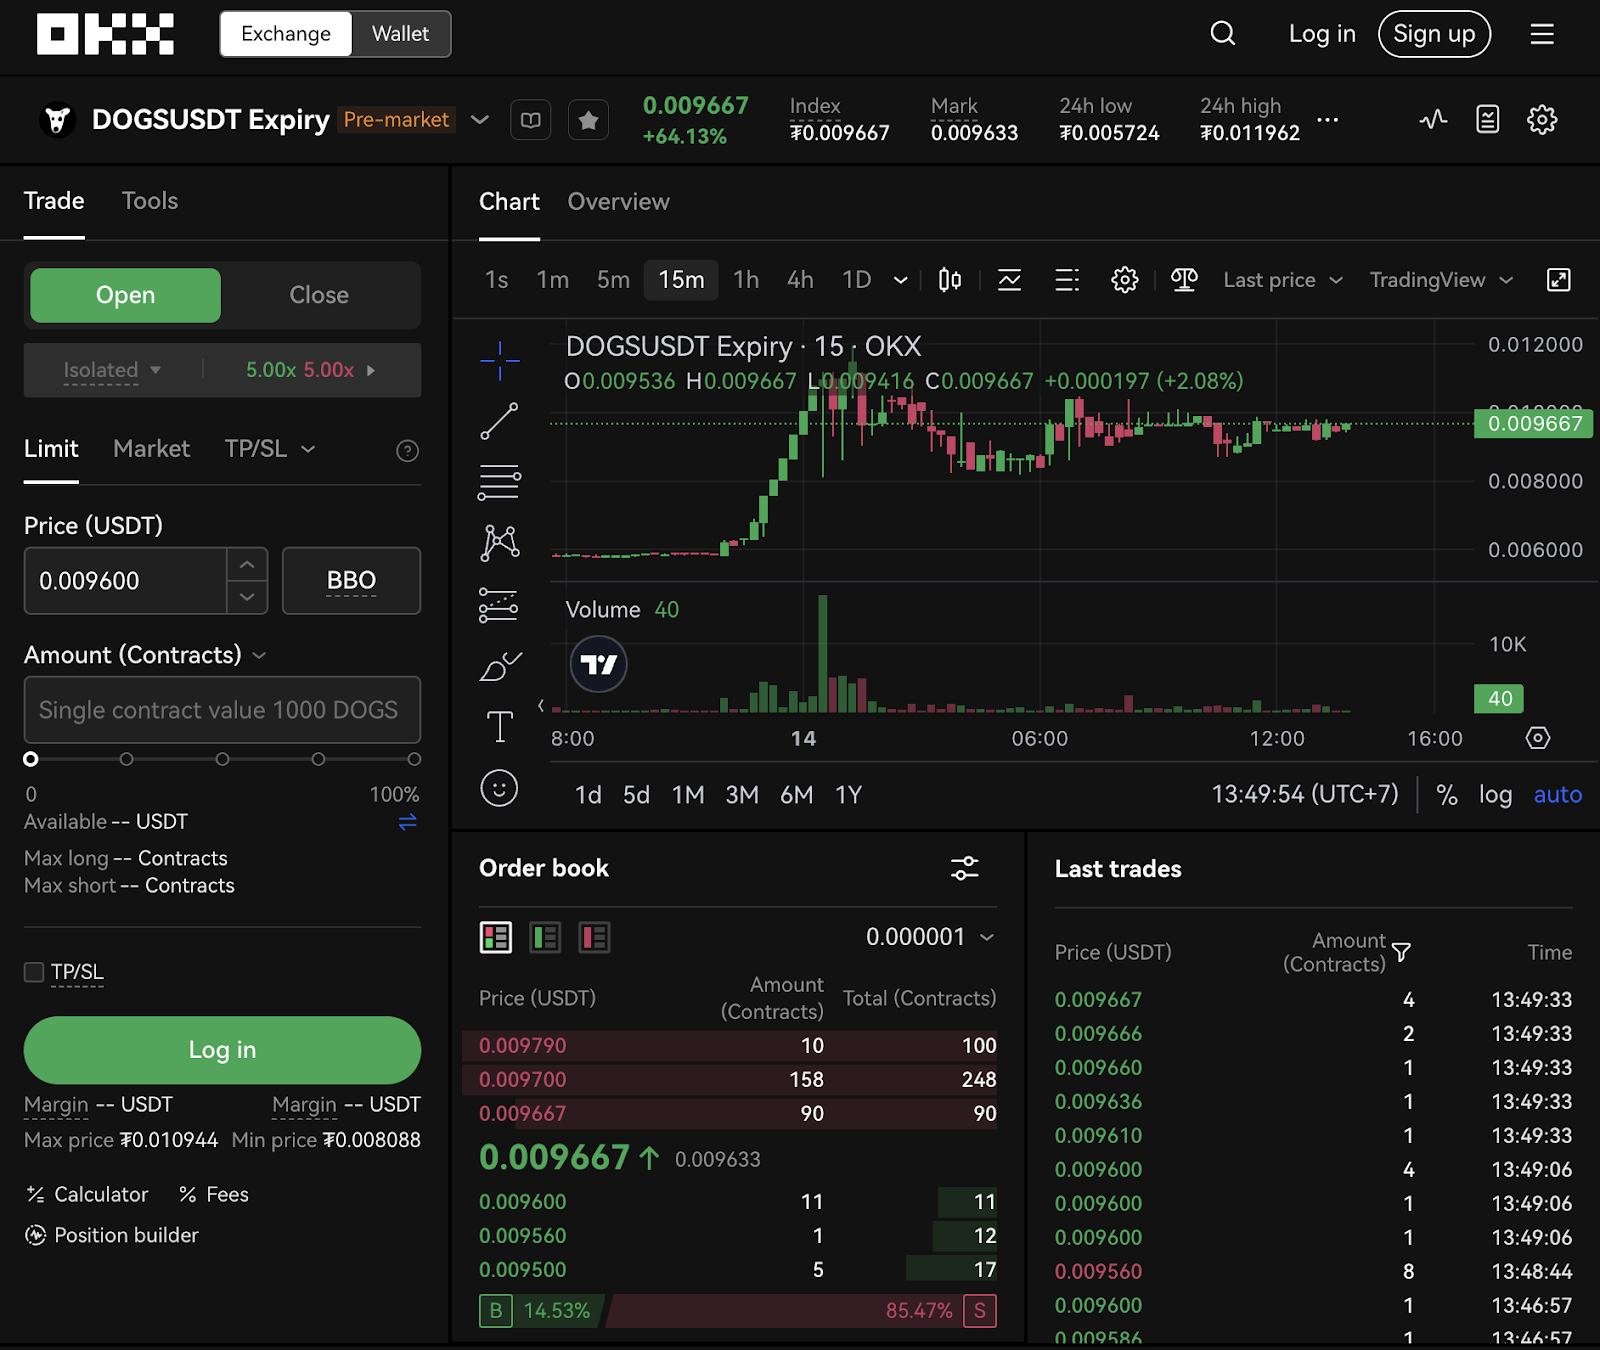
Task: Click Sign up button
Action: click(x=1434, y=34)
